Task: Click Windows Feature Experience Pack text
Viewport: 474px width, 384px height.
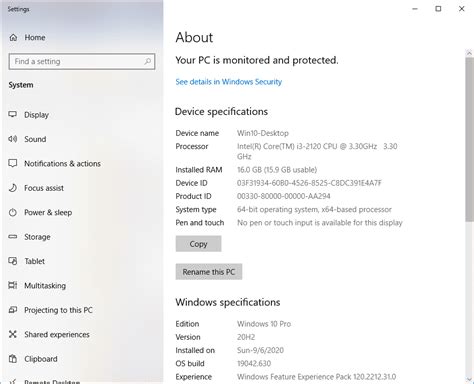Action: pos(317,377)
